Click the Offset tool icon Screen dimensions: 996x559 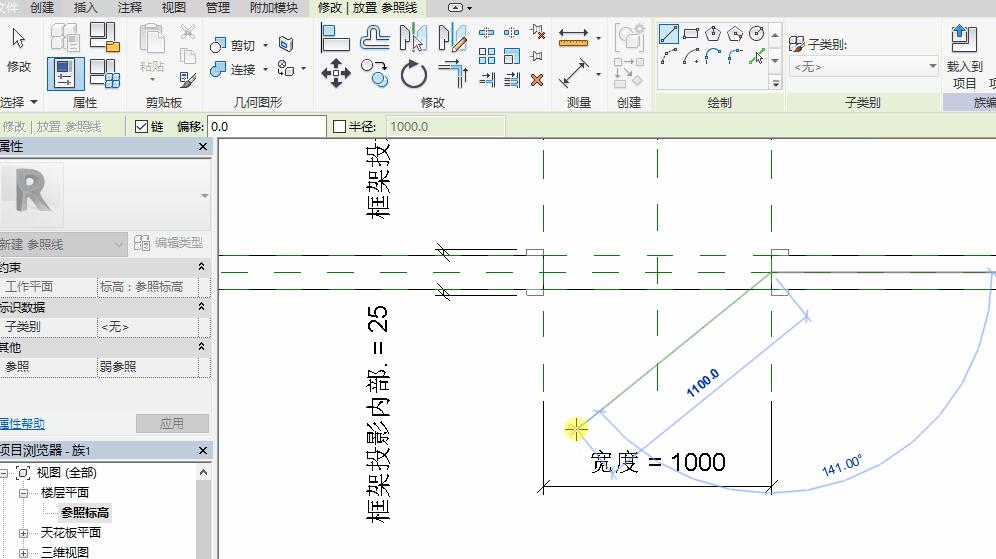(374, 38)
